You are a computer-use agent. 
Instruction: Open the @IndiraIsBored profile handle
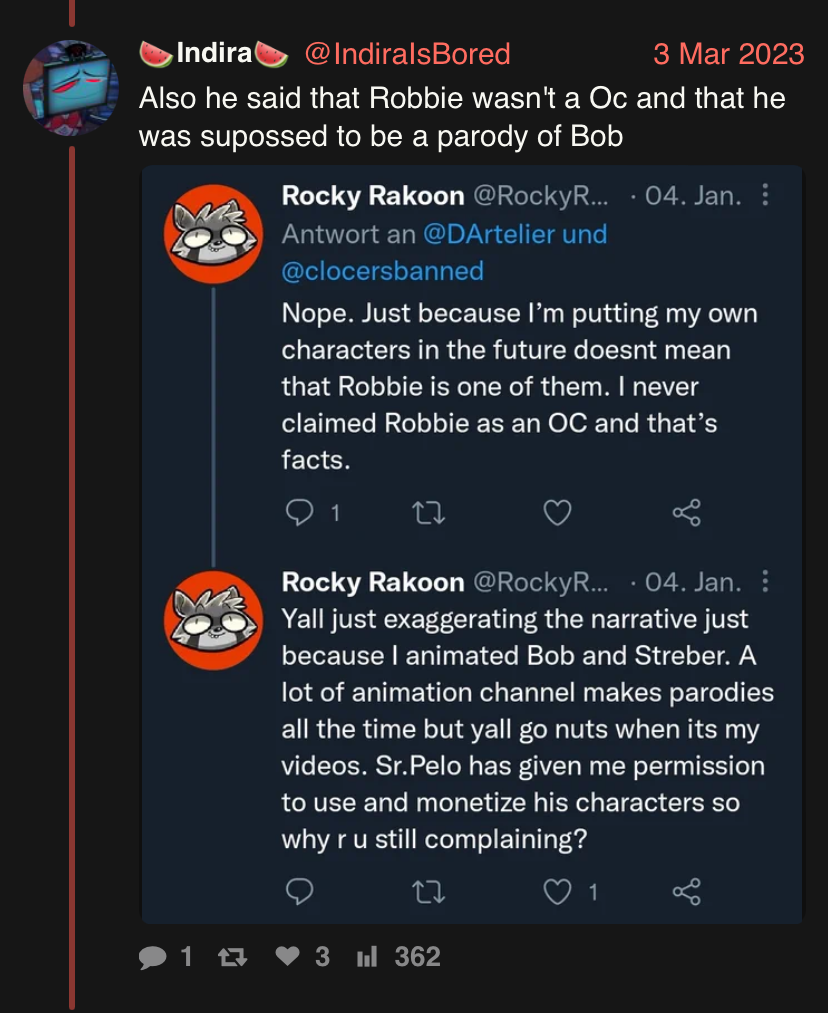pyautogui.click(x=406, y=53)
